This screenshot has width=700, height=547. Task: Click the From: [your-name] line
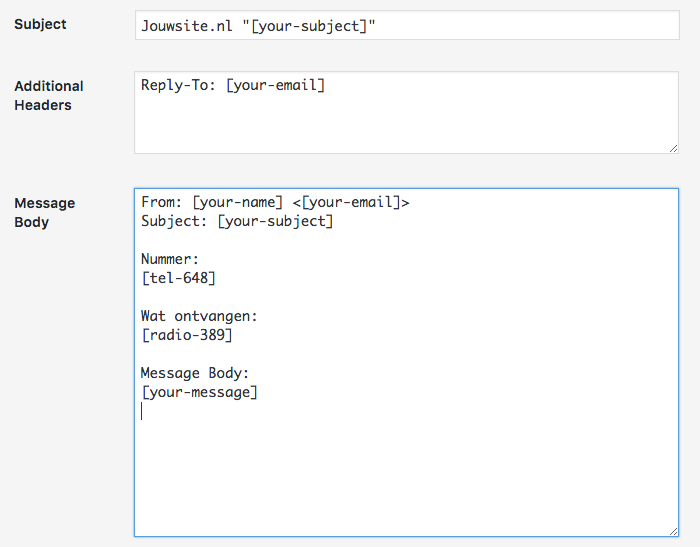pos(275,202)
